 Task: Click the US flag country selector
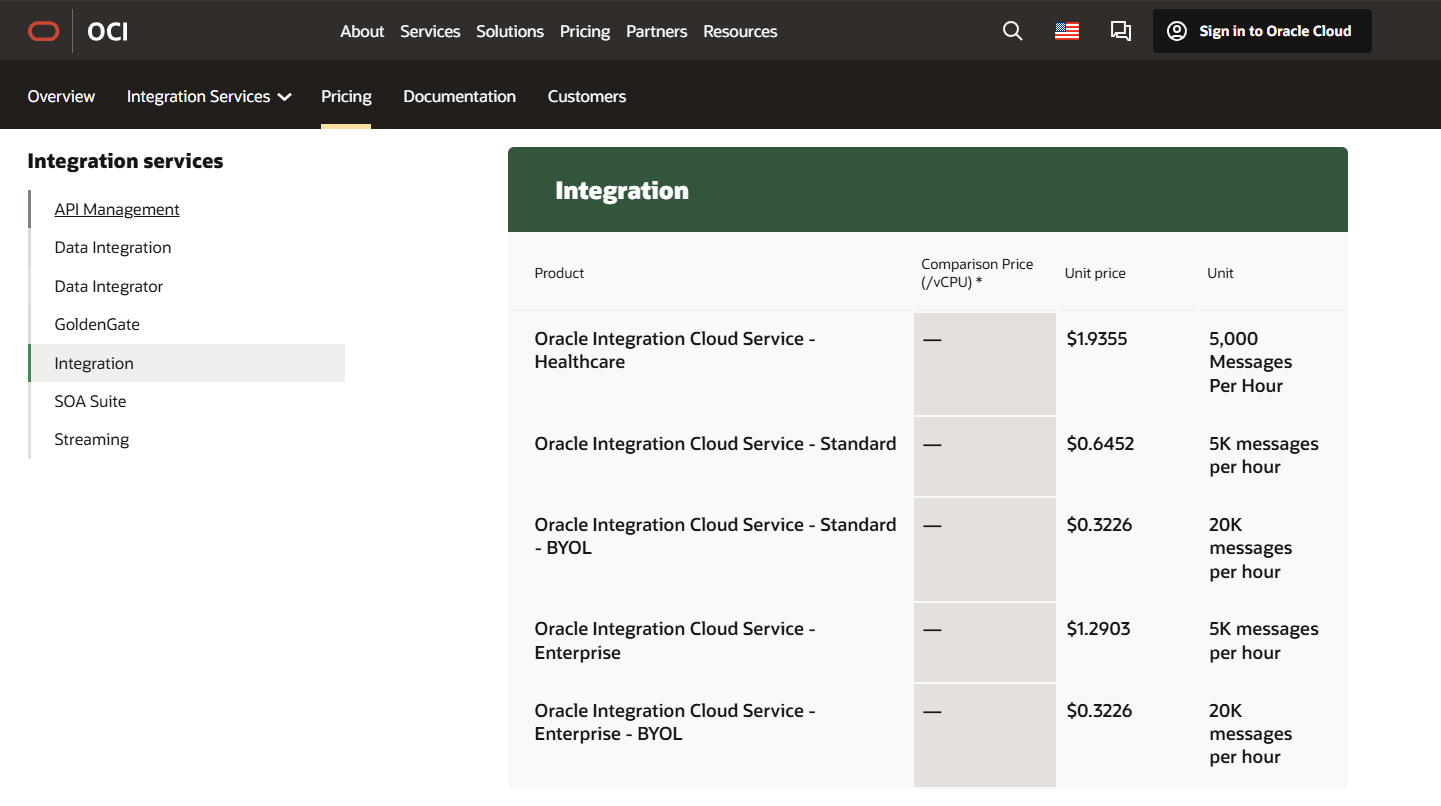[1066, 31]
